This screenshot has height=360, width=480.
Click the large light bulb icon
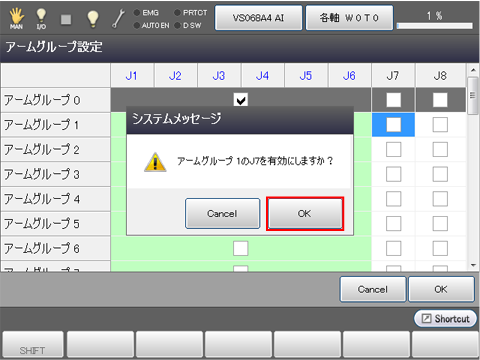[x=92, y=18]
